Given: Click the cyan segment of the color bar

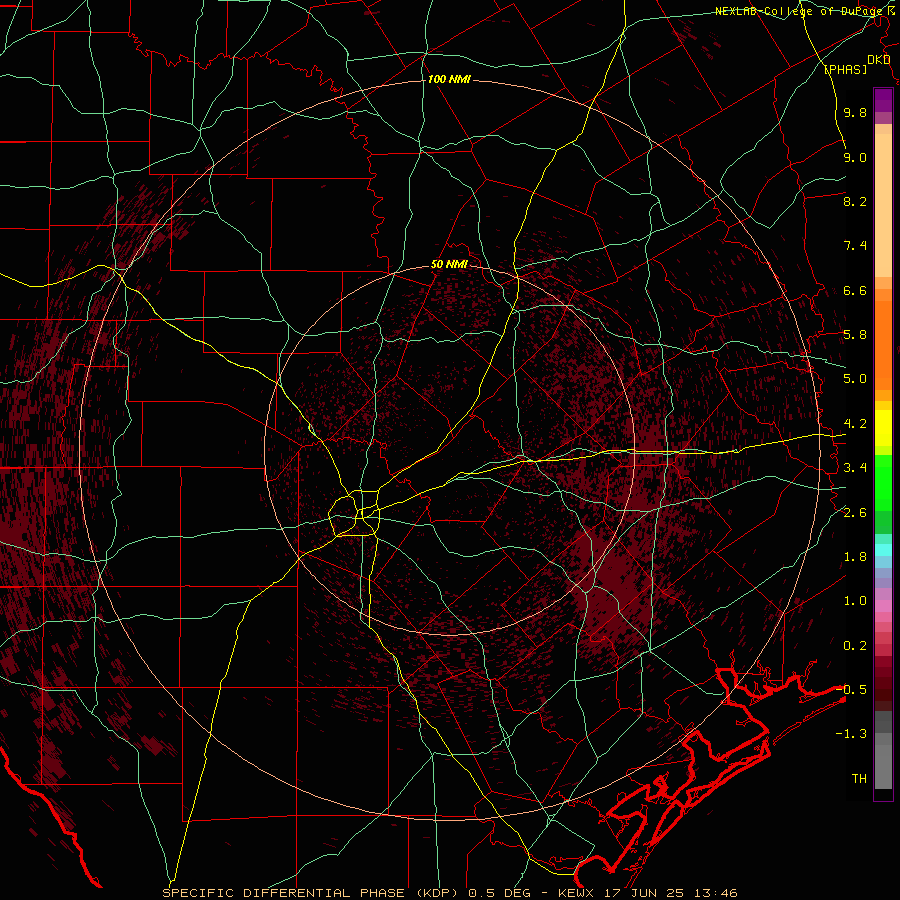Looking at the screenshot, I should (x=883, y=550).
